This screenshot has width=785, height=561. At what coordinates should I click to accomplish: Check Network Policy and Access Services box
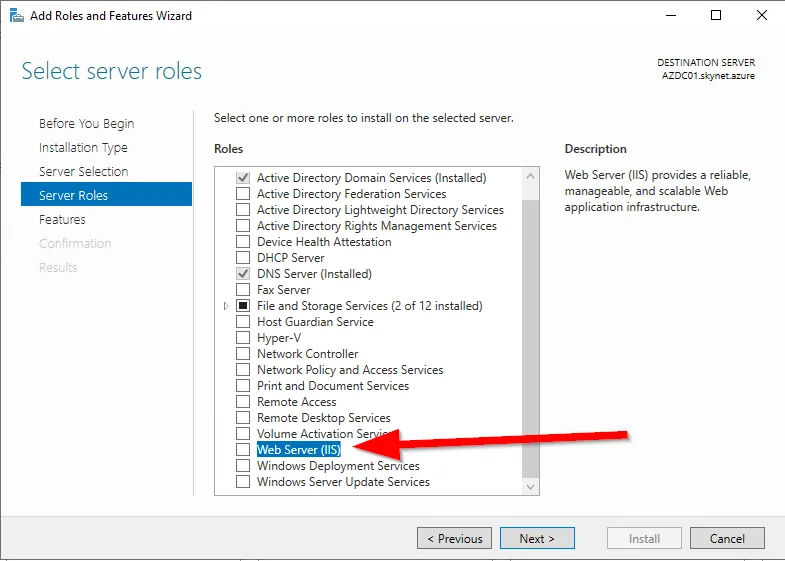pyautogui.click(x=243, y=370)
